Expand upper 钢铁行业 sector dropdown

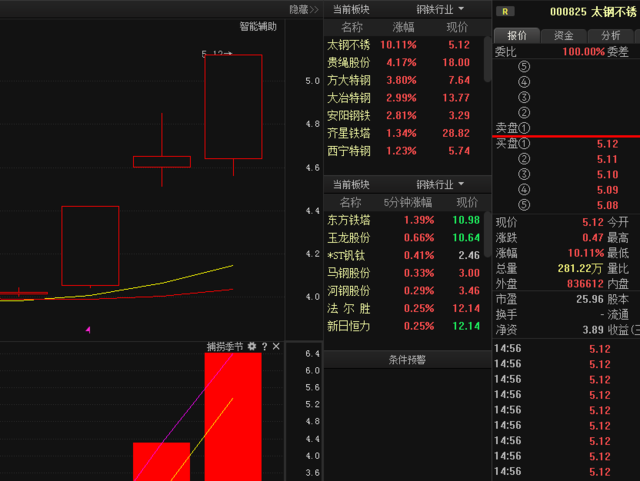(440, 9)
